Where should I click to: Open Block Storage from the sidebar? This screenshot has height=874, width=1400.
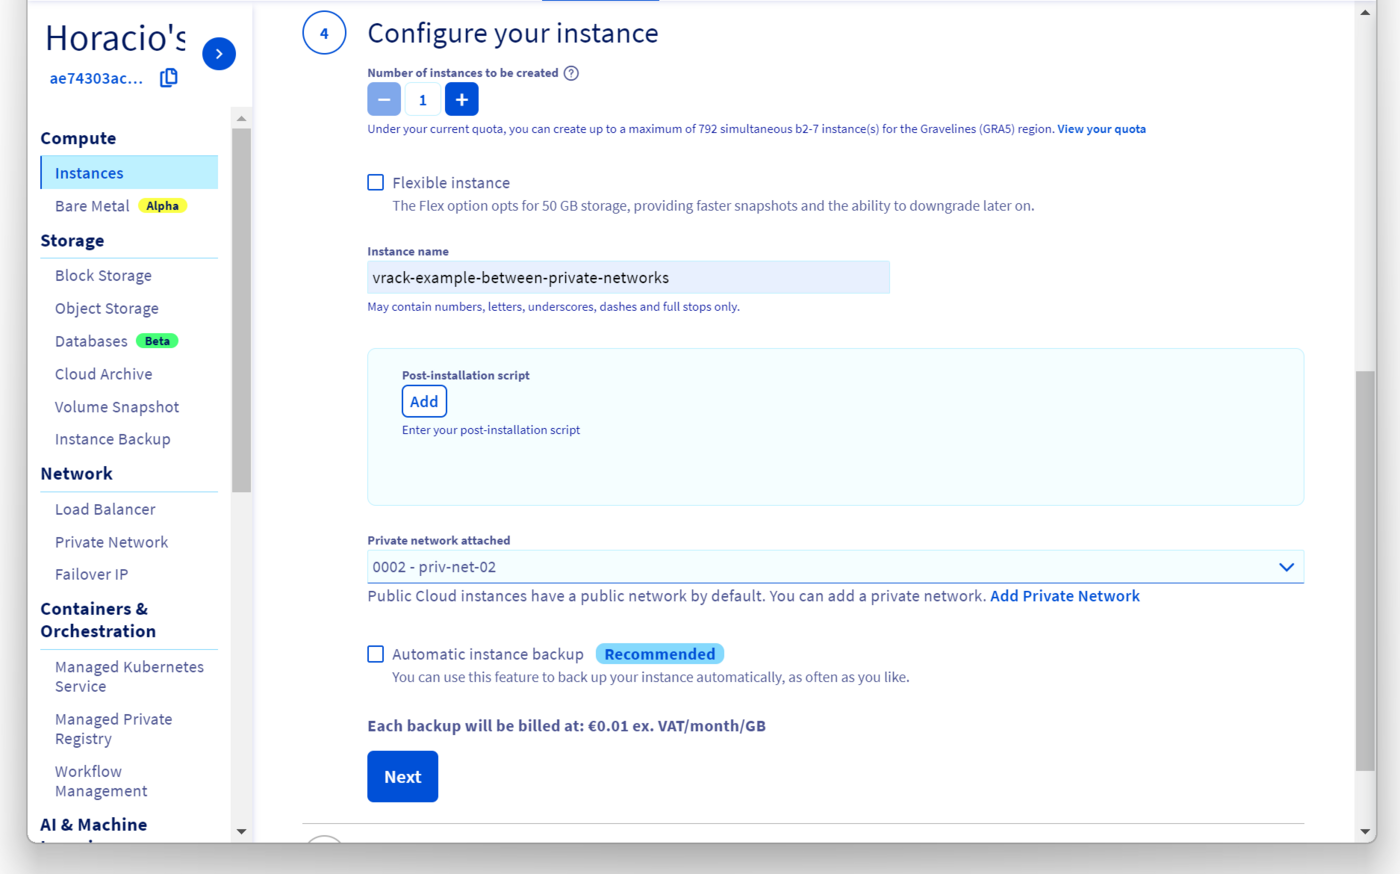click(x=103, y=276)
